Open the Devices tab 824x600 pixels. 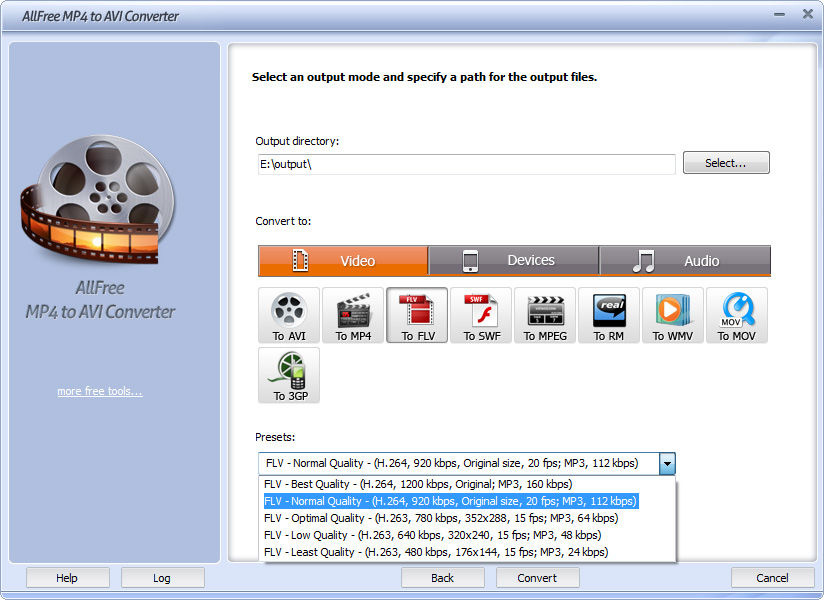tap(513, 261)
